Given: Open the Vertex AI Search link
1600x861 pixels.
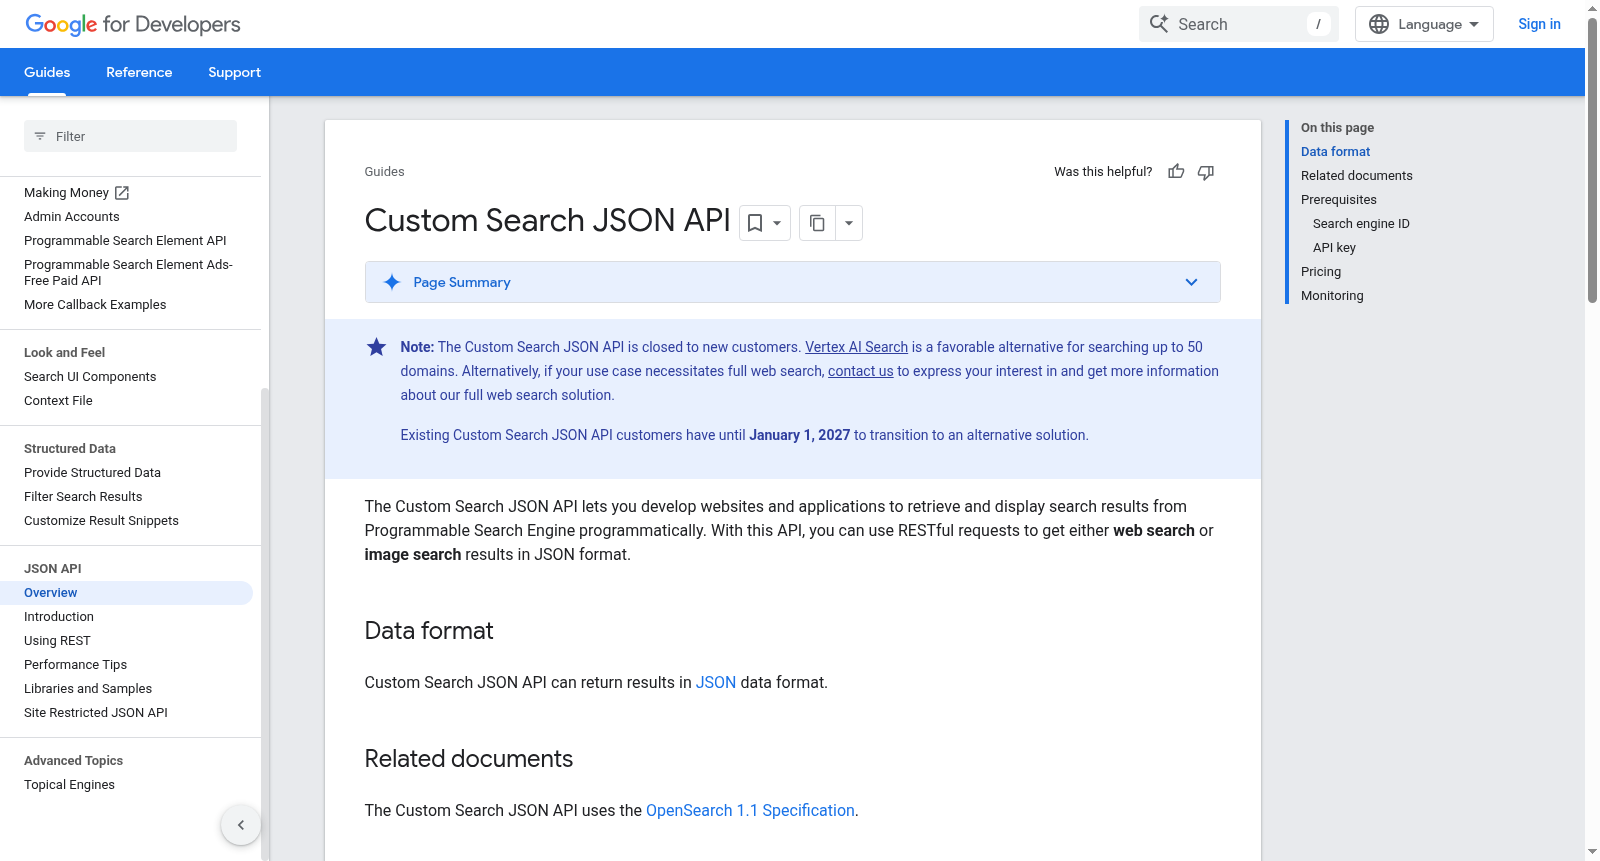Looking at the screenshot, I should point(856,347).
